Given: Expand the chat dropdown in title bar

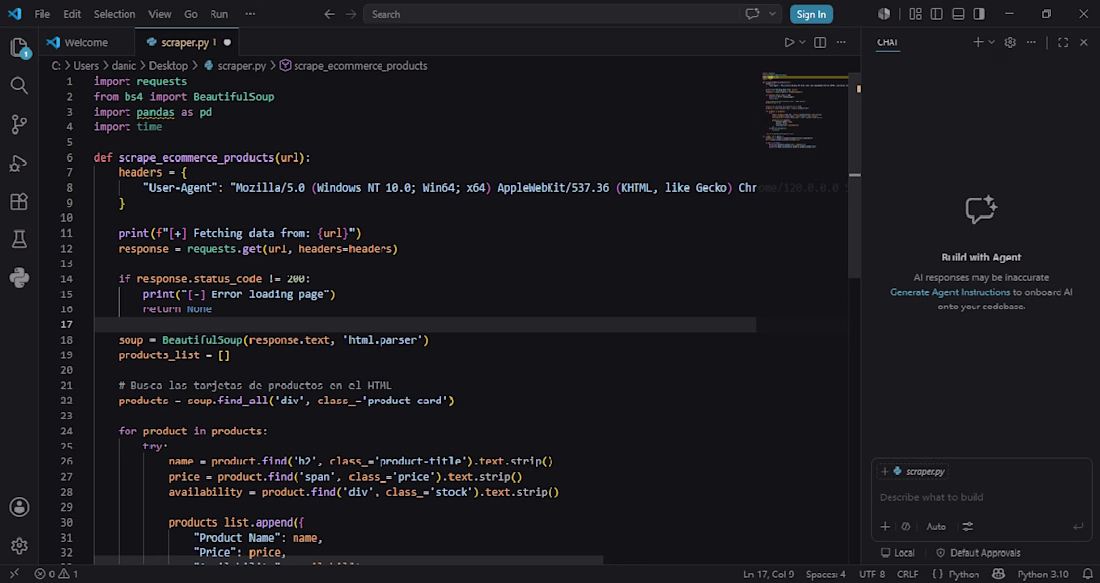Looking at the screenshot, I should [772, 14].
